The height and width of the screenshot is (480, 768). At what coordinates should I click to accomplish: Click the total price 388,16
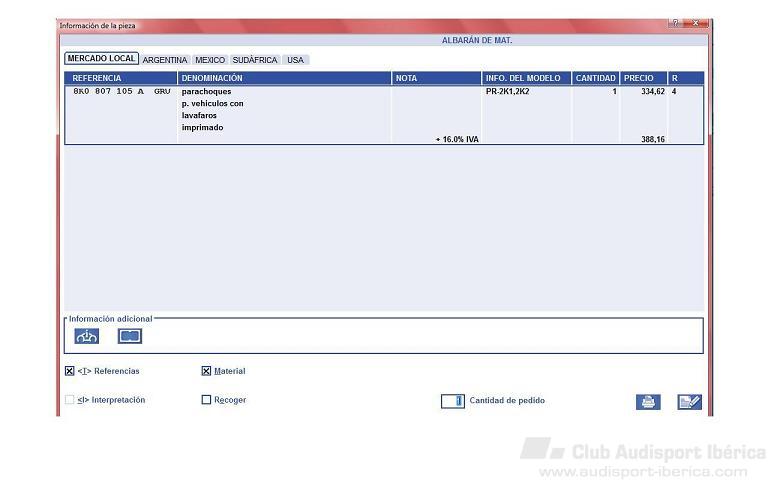[x=653, y=139]
